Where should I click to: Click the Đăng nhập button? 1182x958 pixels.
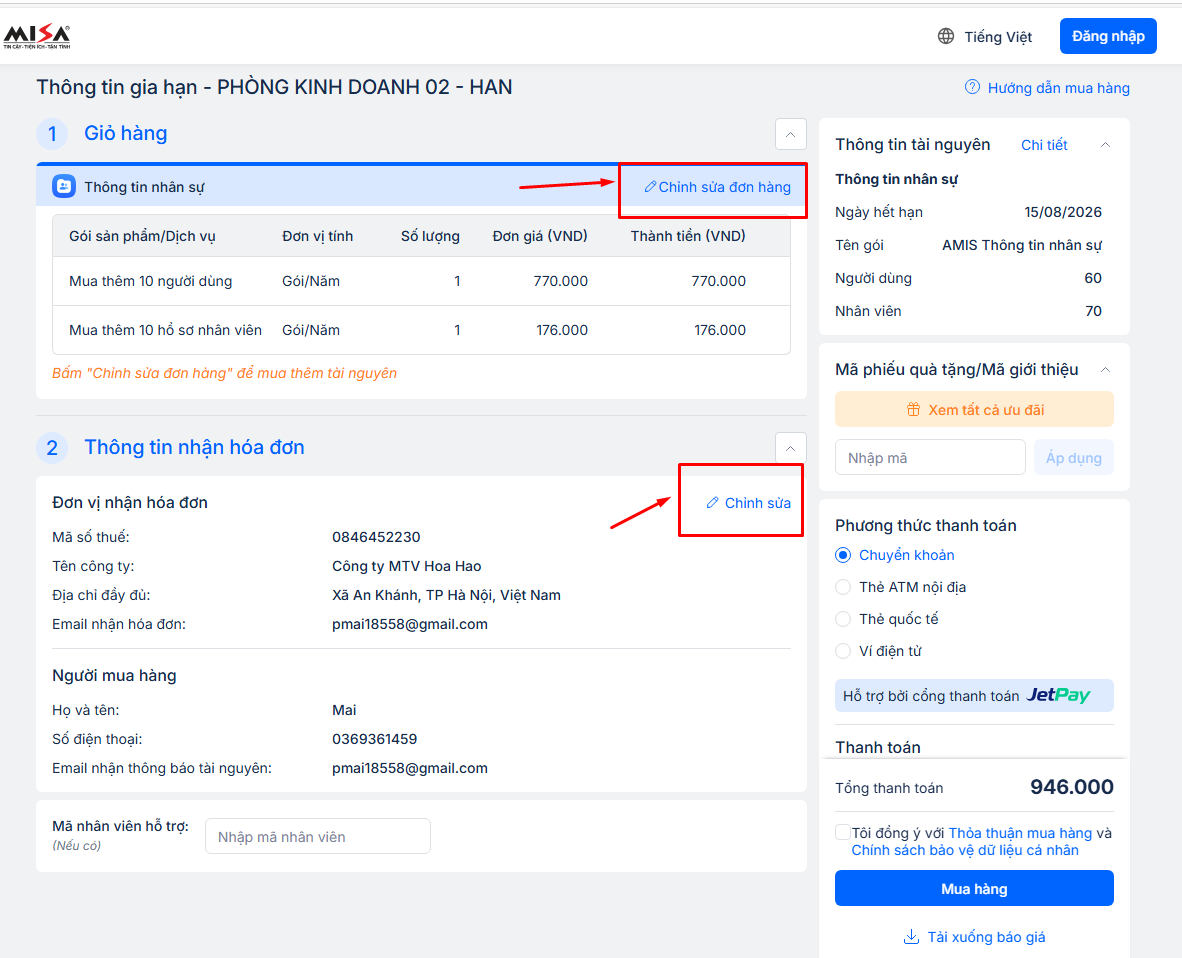pos(1108,36)
